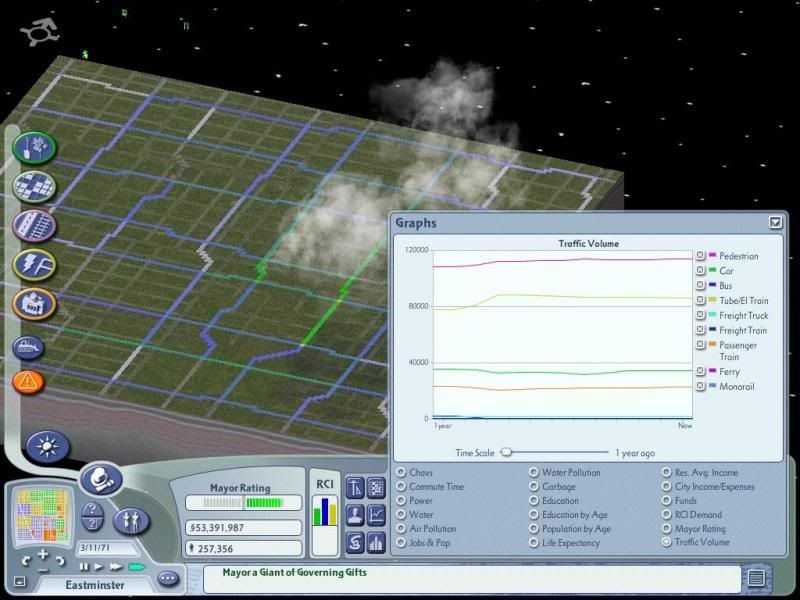800x600 pixels.
Task: Rotate the city view counter-clockwise
Action: click(26, 561)
